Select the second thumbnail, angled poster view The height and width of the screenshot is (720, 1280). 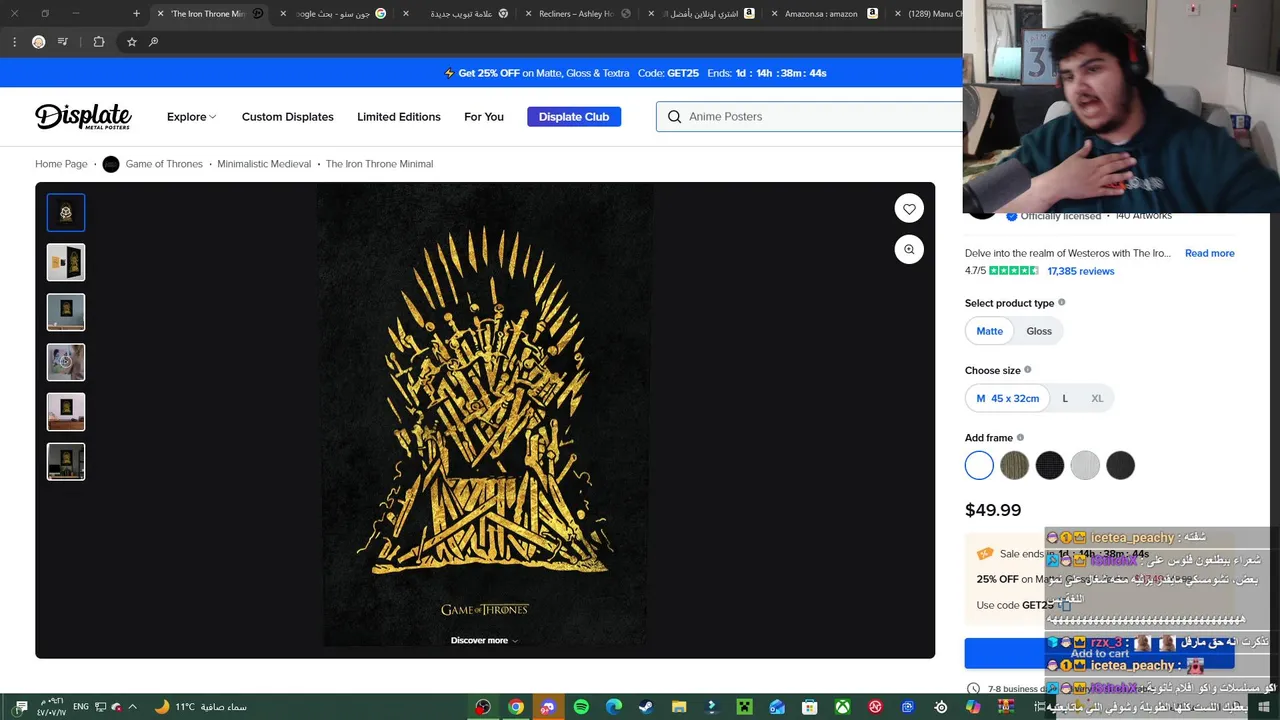point(66,263)
